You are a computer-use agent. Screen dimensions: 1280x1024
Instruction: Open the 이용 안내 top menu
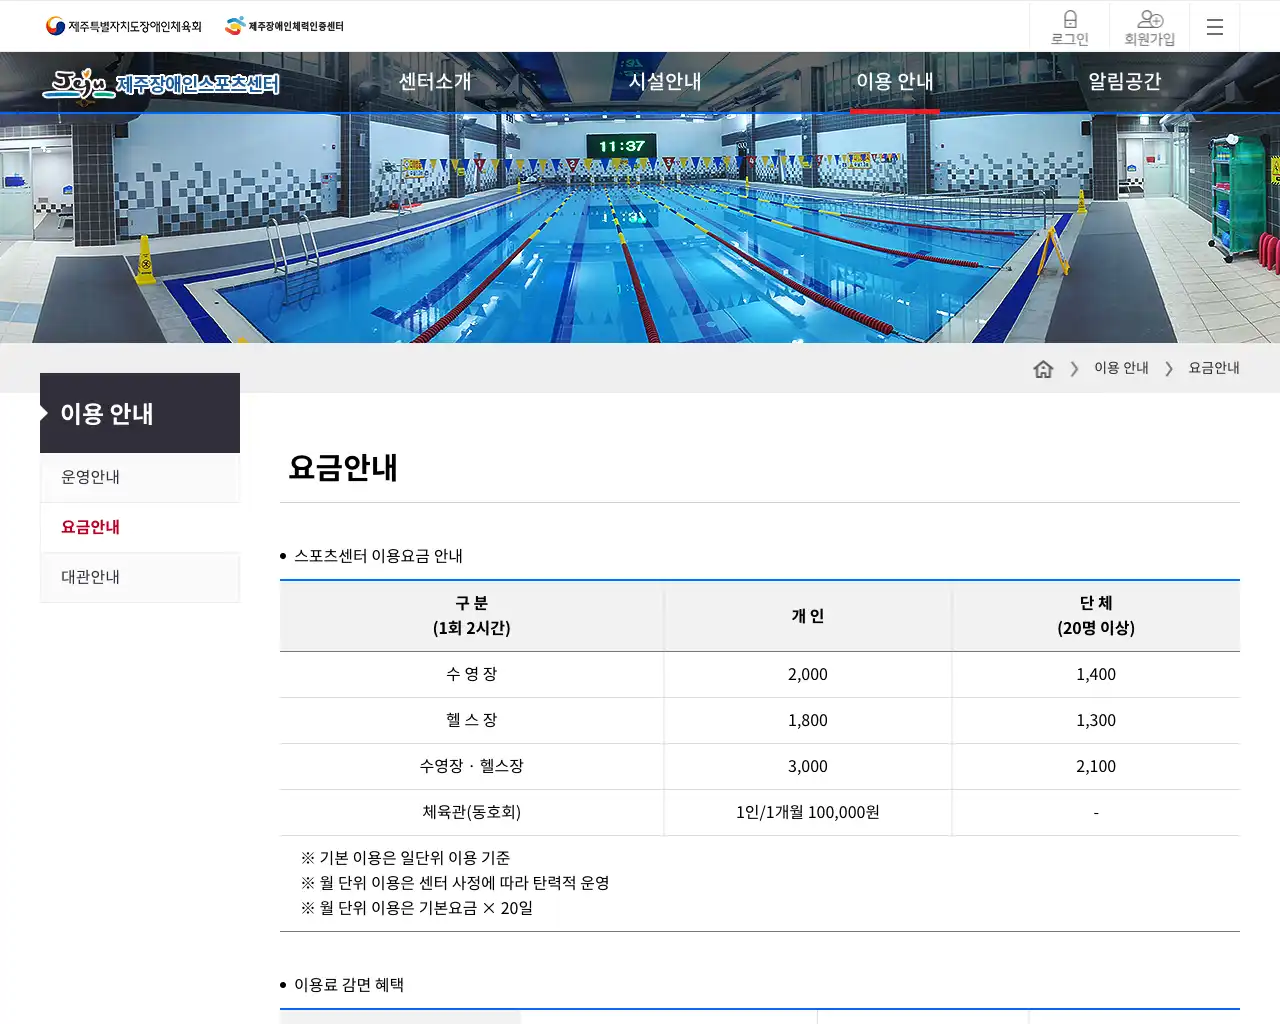[x=895, y=81]
